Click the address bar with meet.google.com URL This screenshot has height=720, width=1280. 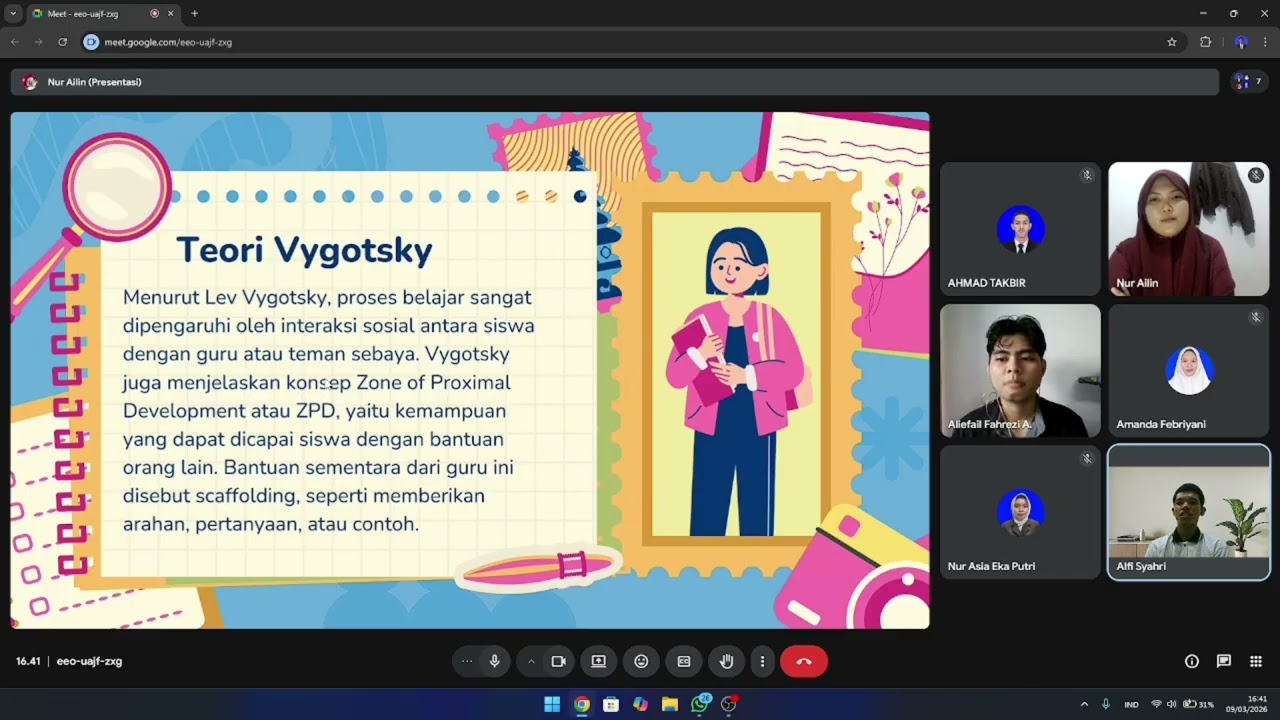pyautogui.click(x=630, y=42)
